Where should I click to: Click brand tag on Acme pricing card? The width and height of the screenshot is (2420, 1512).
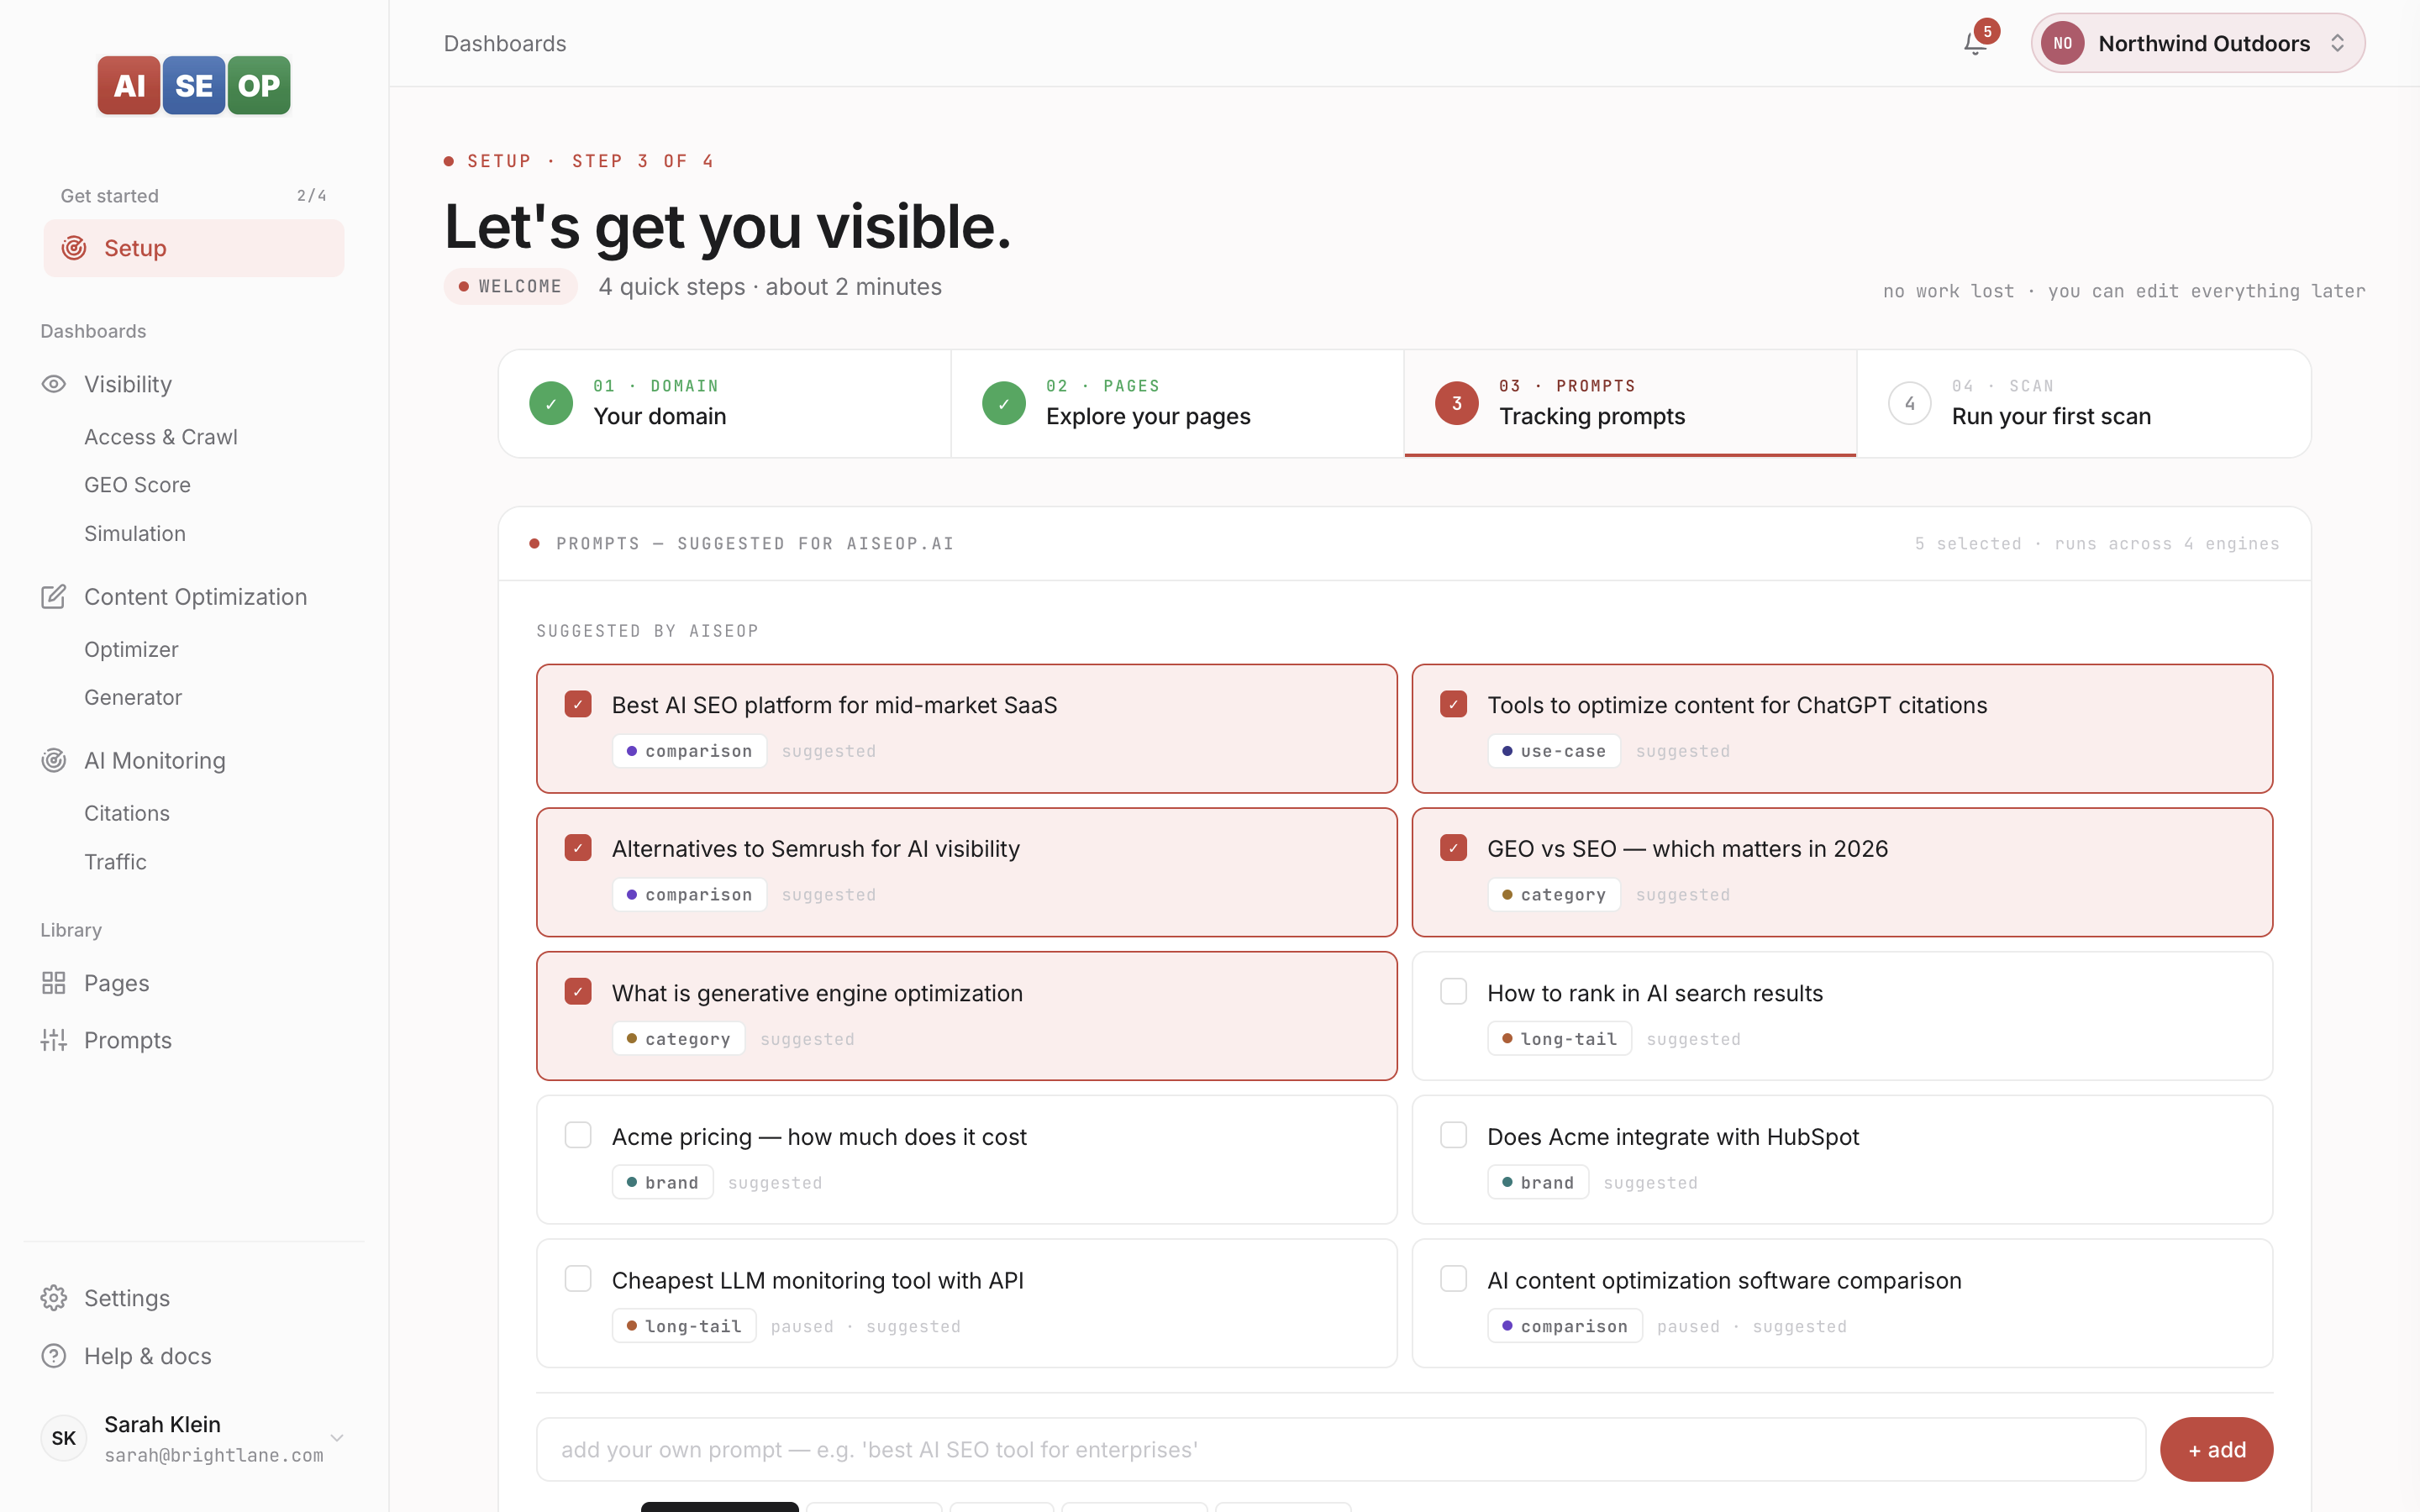tap(662, 1182)
